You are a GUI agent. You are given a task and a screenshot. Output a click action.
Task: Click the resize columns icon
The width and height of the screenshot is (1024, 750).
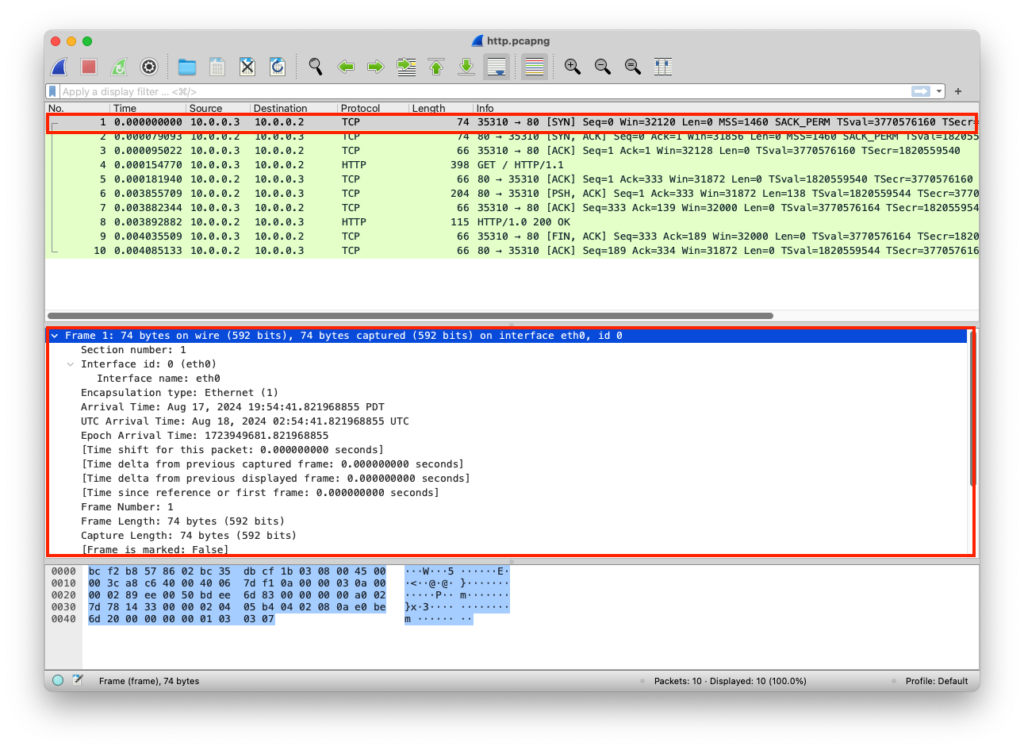click(662, 67)
